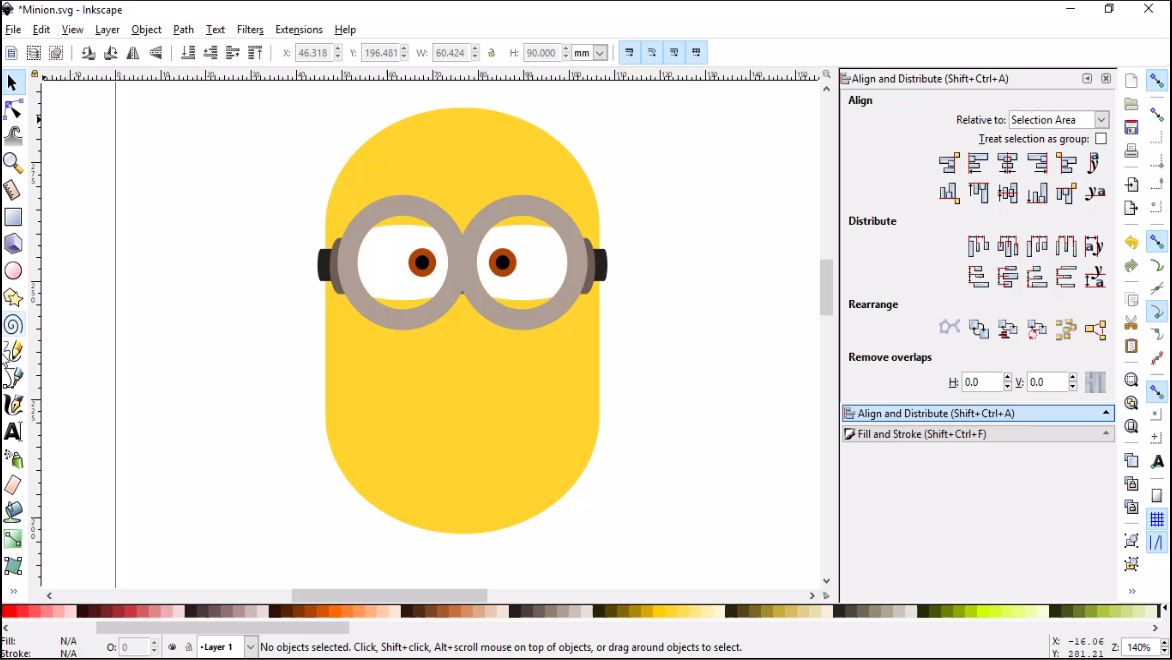Toggle current layer lock icon
1172x660 pixels.
pyautogui.click(x=188, y=647)
